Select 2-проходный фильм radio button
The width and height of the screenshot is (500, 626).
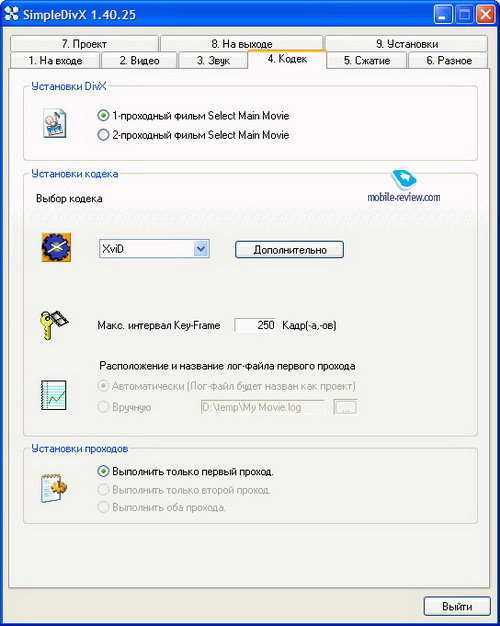tap(103, 135)
